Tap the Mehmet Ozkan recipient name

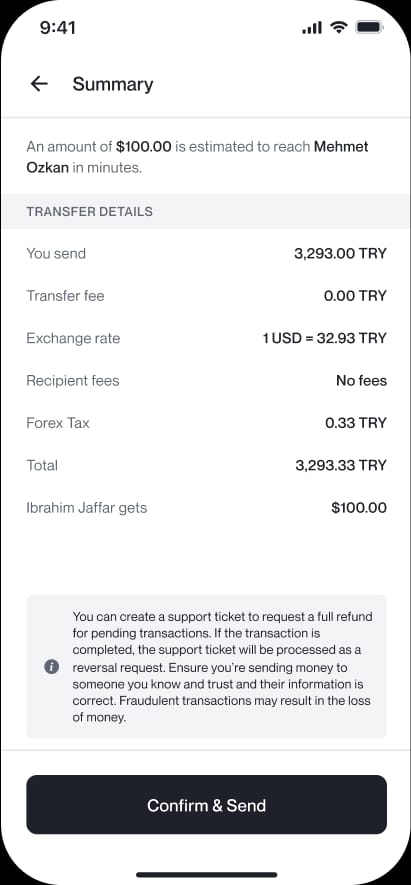[198, 157]
